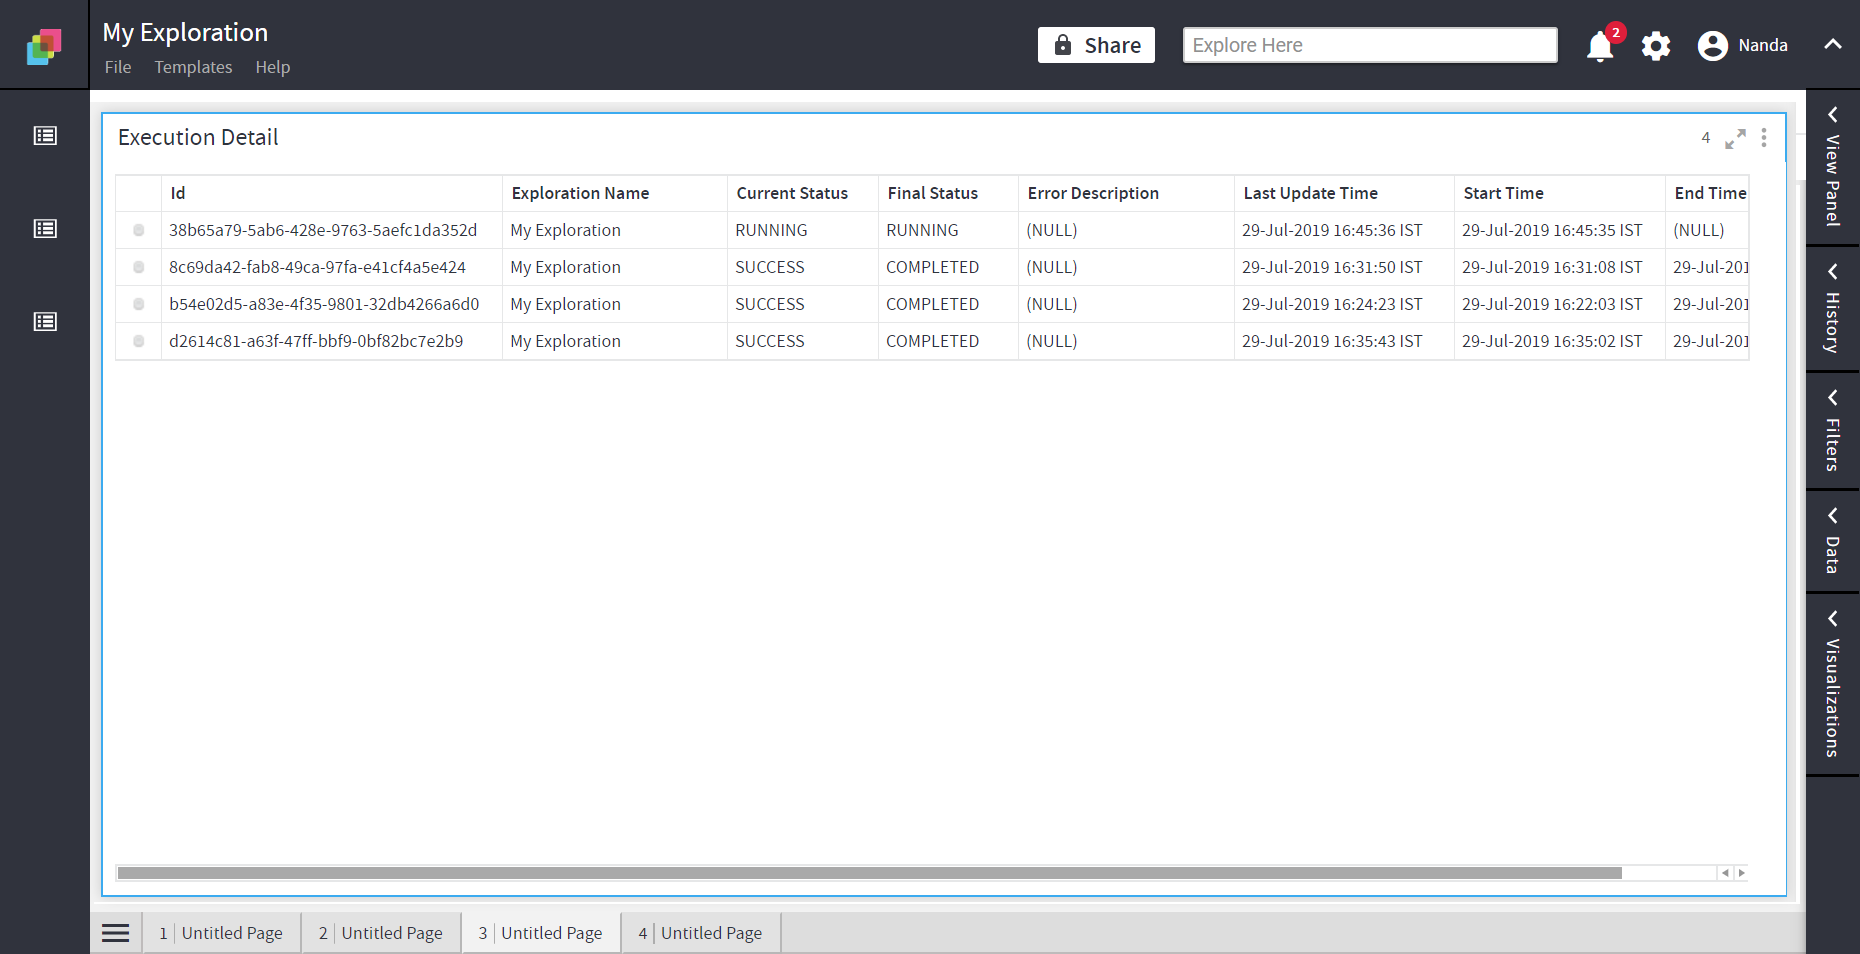Switch to page tab 2 Untitled Page
1860x954 pixels.
click(381, 933)
